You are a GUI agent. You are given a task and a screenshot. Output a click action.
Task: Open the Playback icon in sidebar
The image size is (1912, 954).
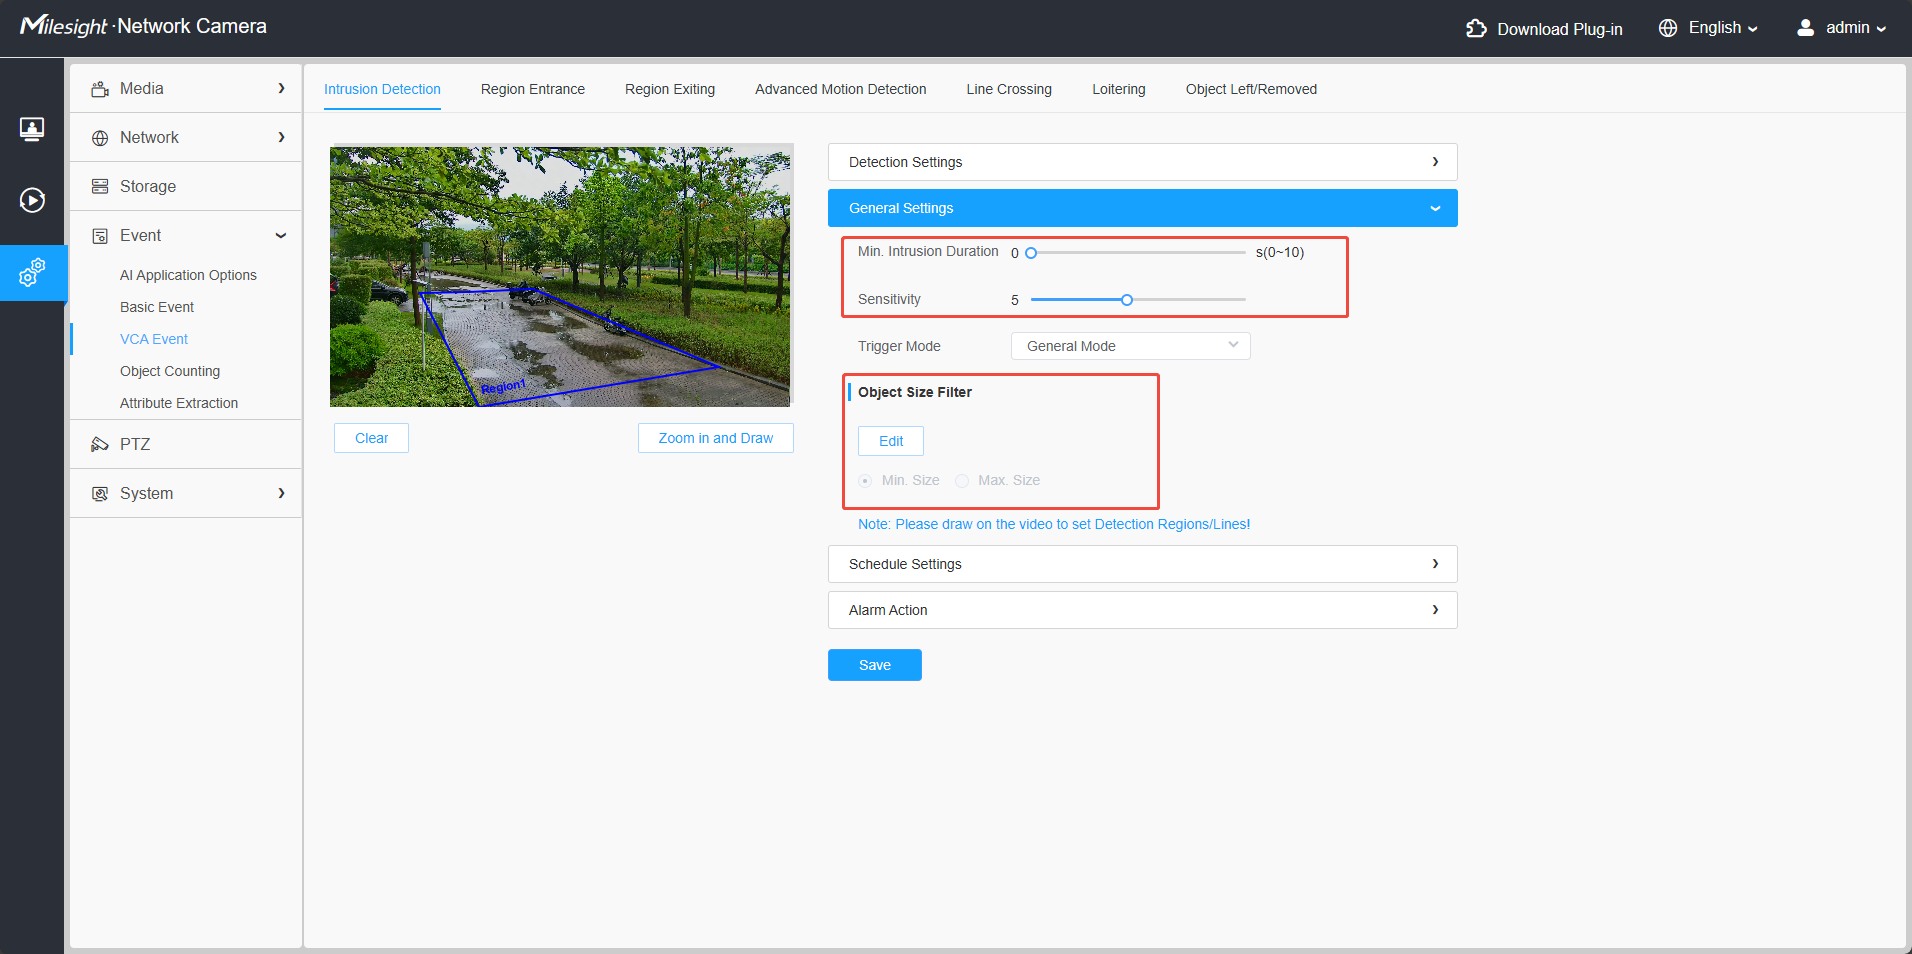click(x=32, y=200)
